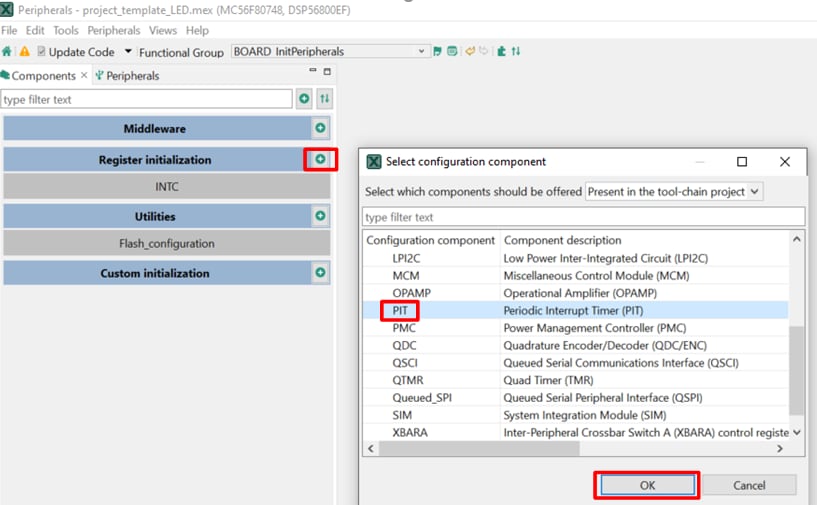The height and width of the screenshot is (505, 817).
Task: Open the Functional Group dropdown
Action: [329, 51]
